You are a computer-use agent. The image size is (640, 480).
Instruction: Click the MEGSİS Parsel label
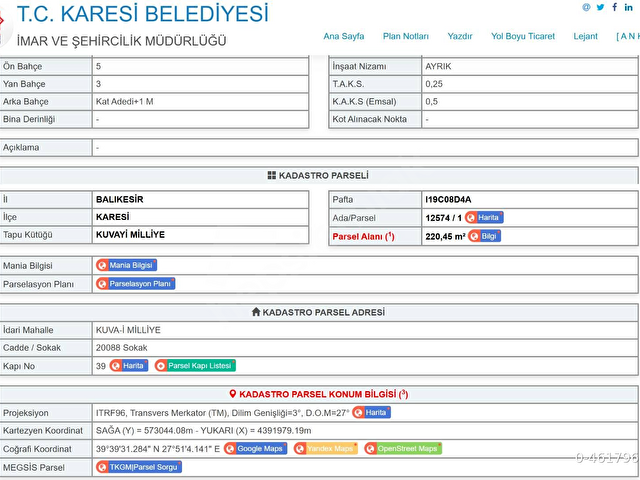point(34,467)
